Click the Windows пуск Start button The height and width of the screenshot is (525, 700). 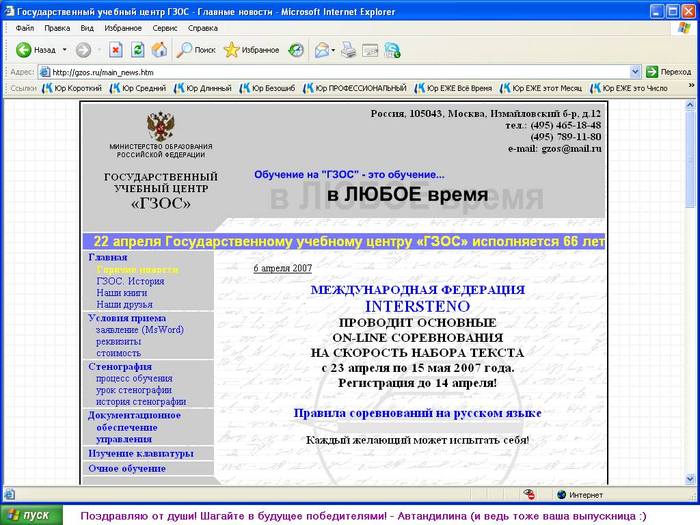(x=31, y=515)
